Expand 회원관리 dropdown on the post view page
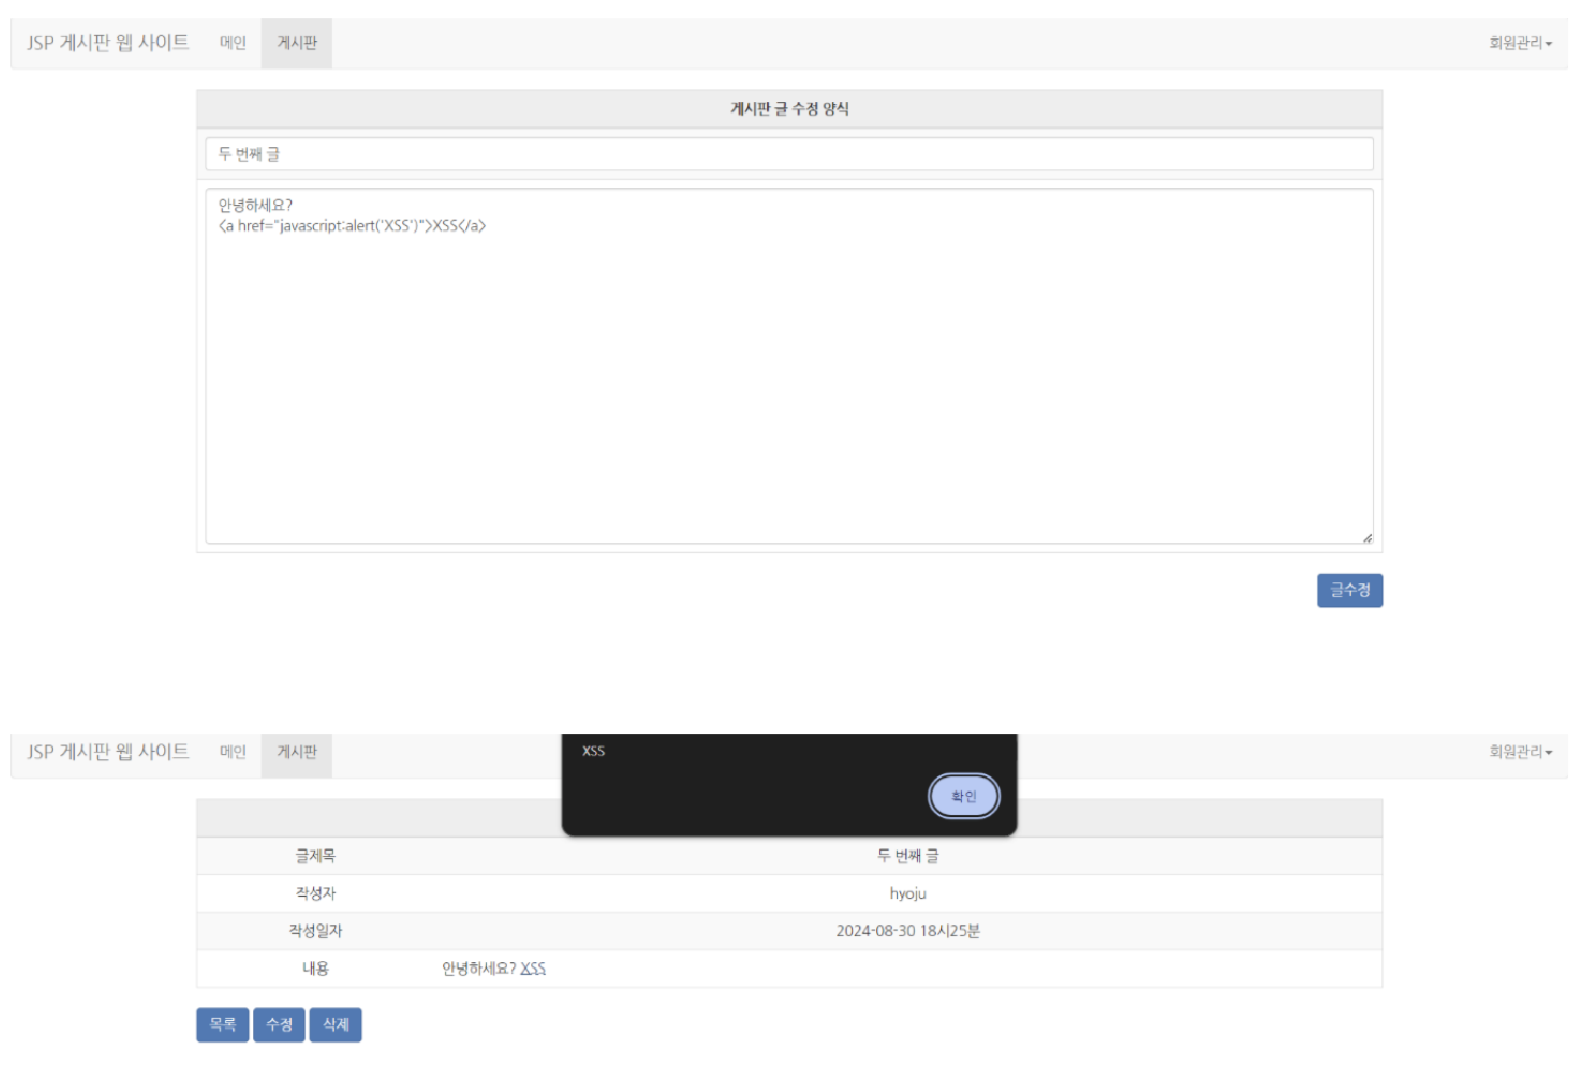This screenshot has width=1581, height=1076. coord(1519,752)
